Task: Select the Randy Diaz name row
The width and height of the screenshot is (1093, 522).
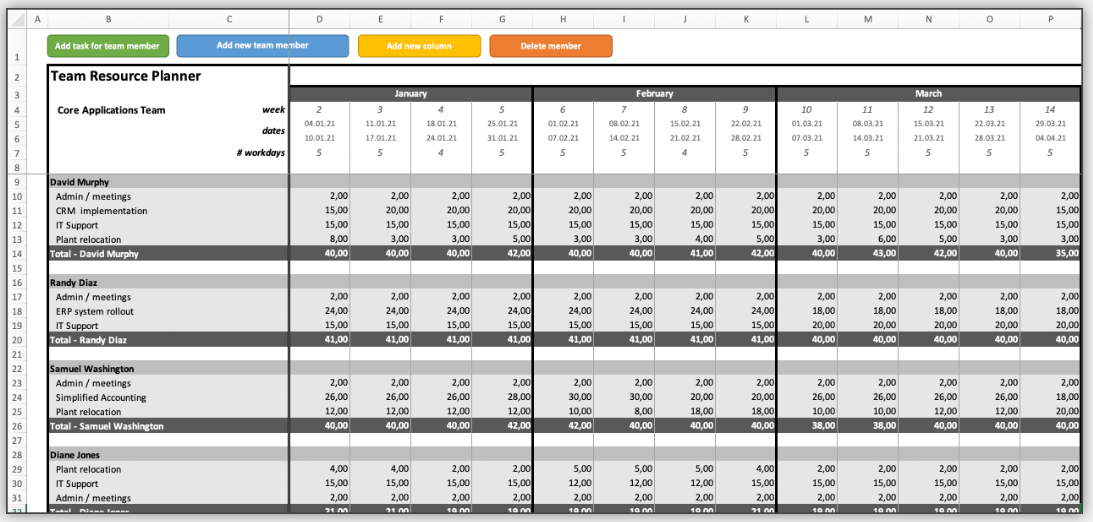Action: pos(564,282)
